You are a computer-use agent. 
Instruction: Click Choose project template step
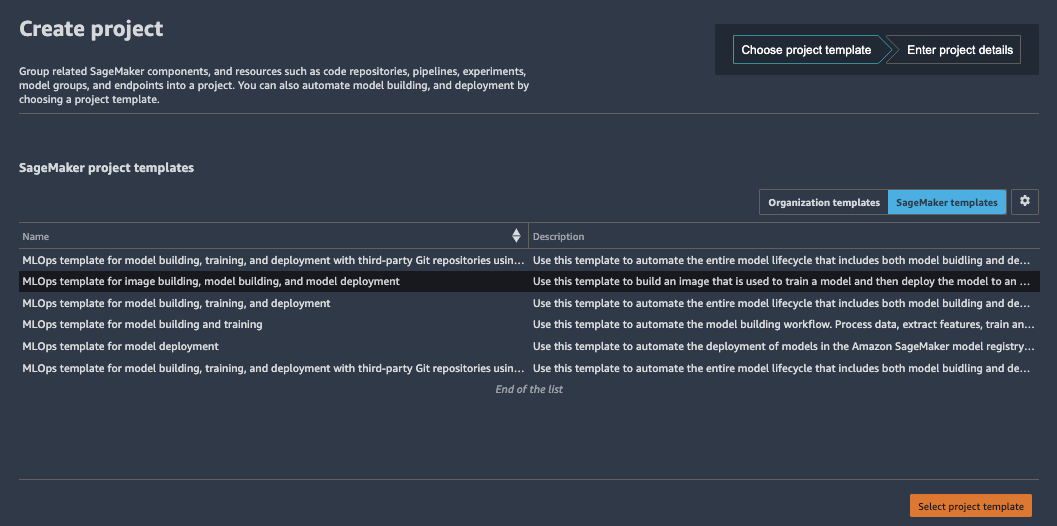click(x=805, y=50)
